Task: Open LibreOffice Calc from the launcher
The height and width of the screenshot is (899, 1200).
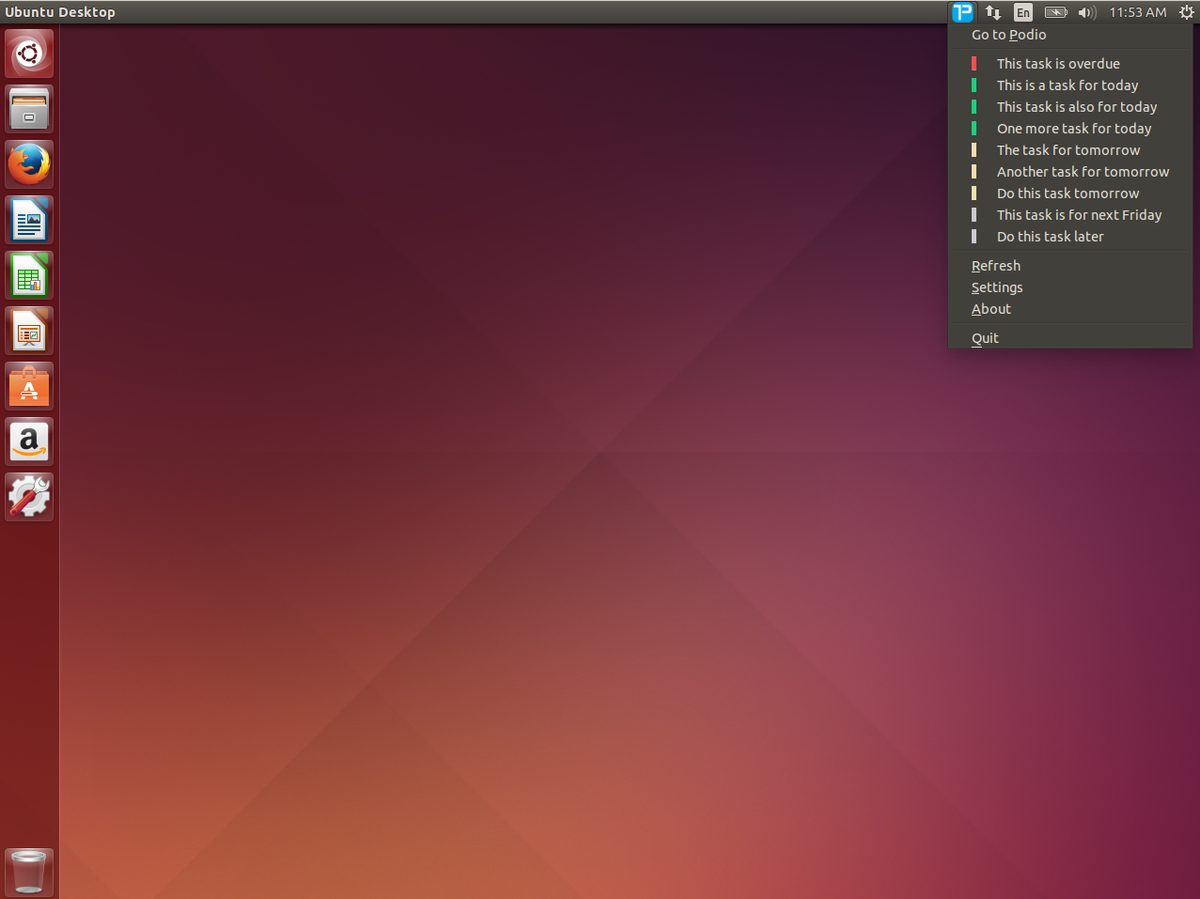Action: point(29,275)
